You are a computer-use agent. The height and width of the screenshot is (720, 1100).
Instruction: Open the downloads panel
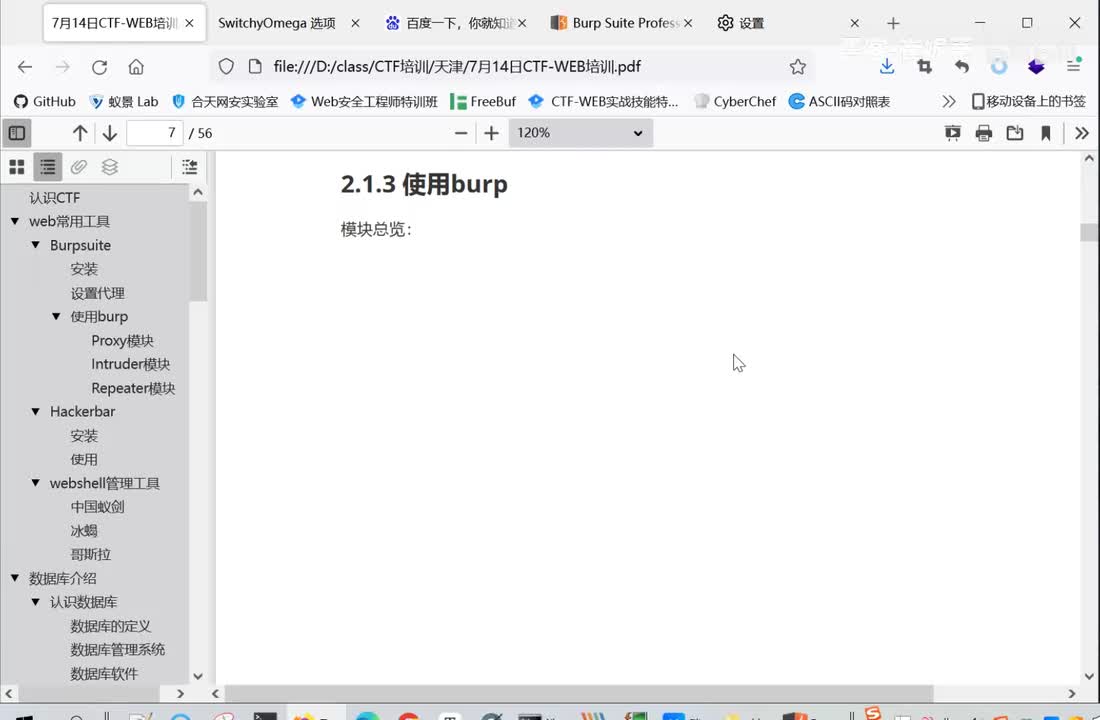pos(887,67)
